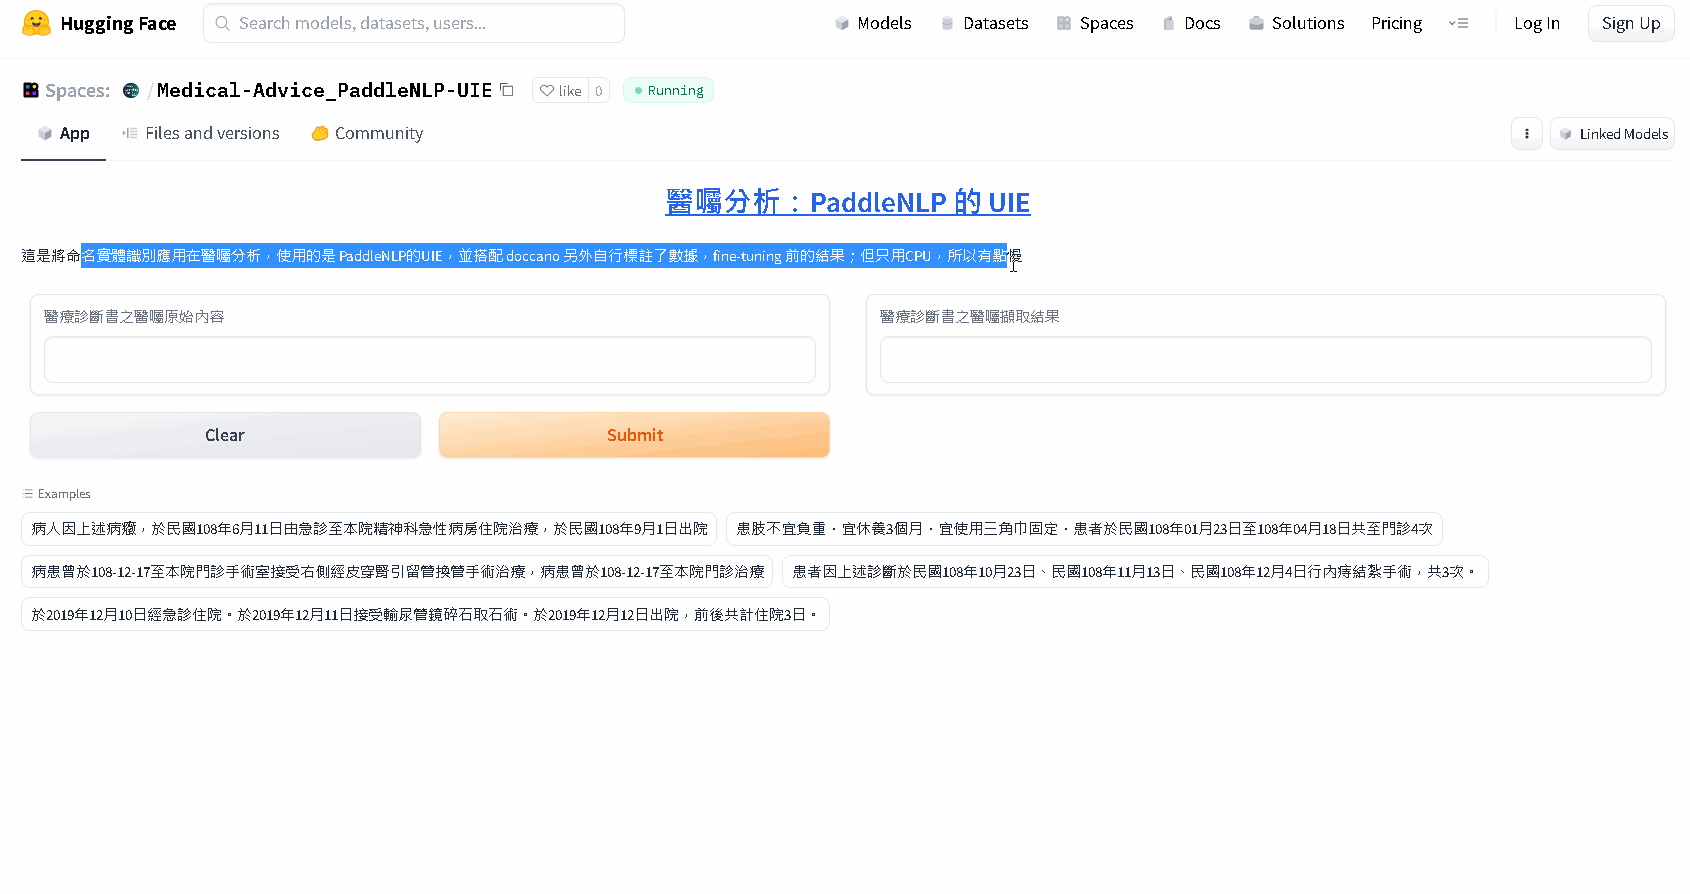The height and width of the screenshot is (894, 1690).
Task: Focus the search models, datasets, users field
Action: tap(414, 23)
